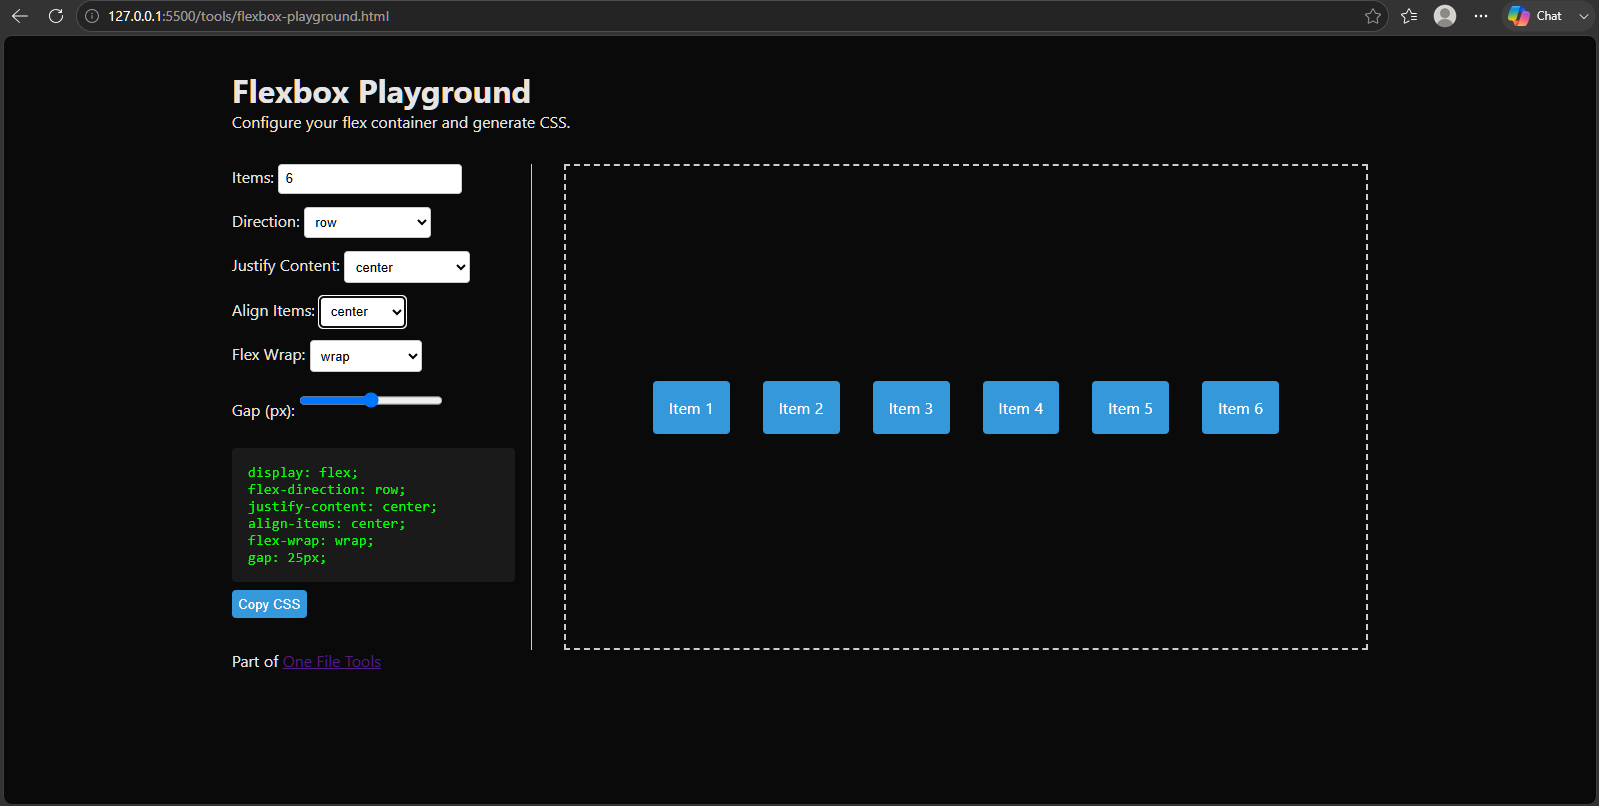Screen dimensions: 1599x806
Task: Click the 'flex-direction: row;' code line
Action: tap(327, 490)
